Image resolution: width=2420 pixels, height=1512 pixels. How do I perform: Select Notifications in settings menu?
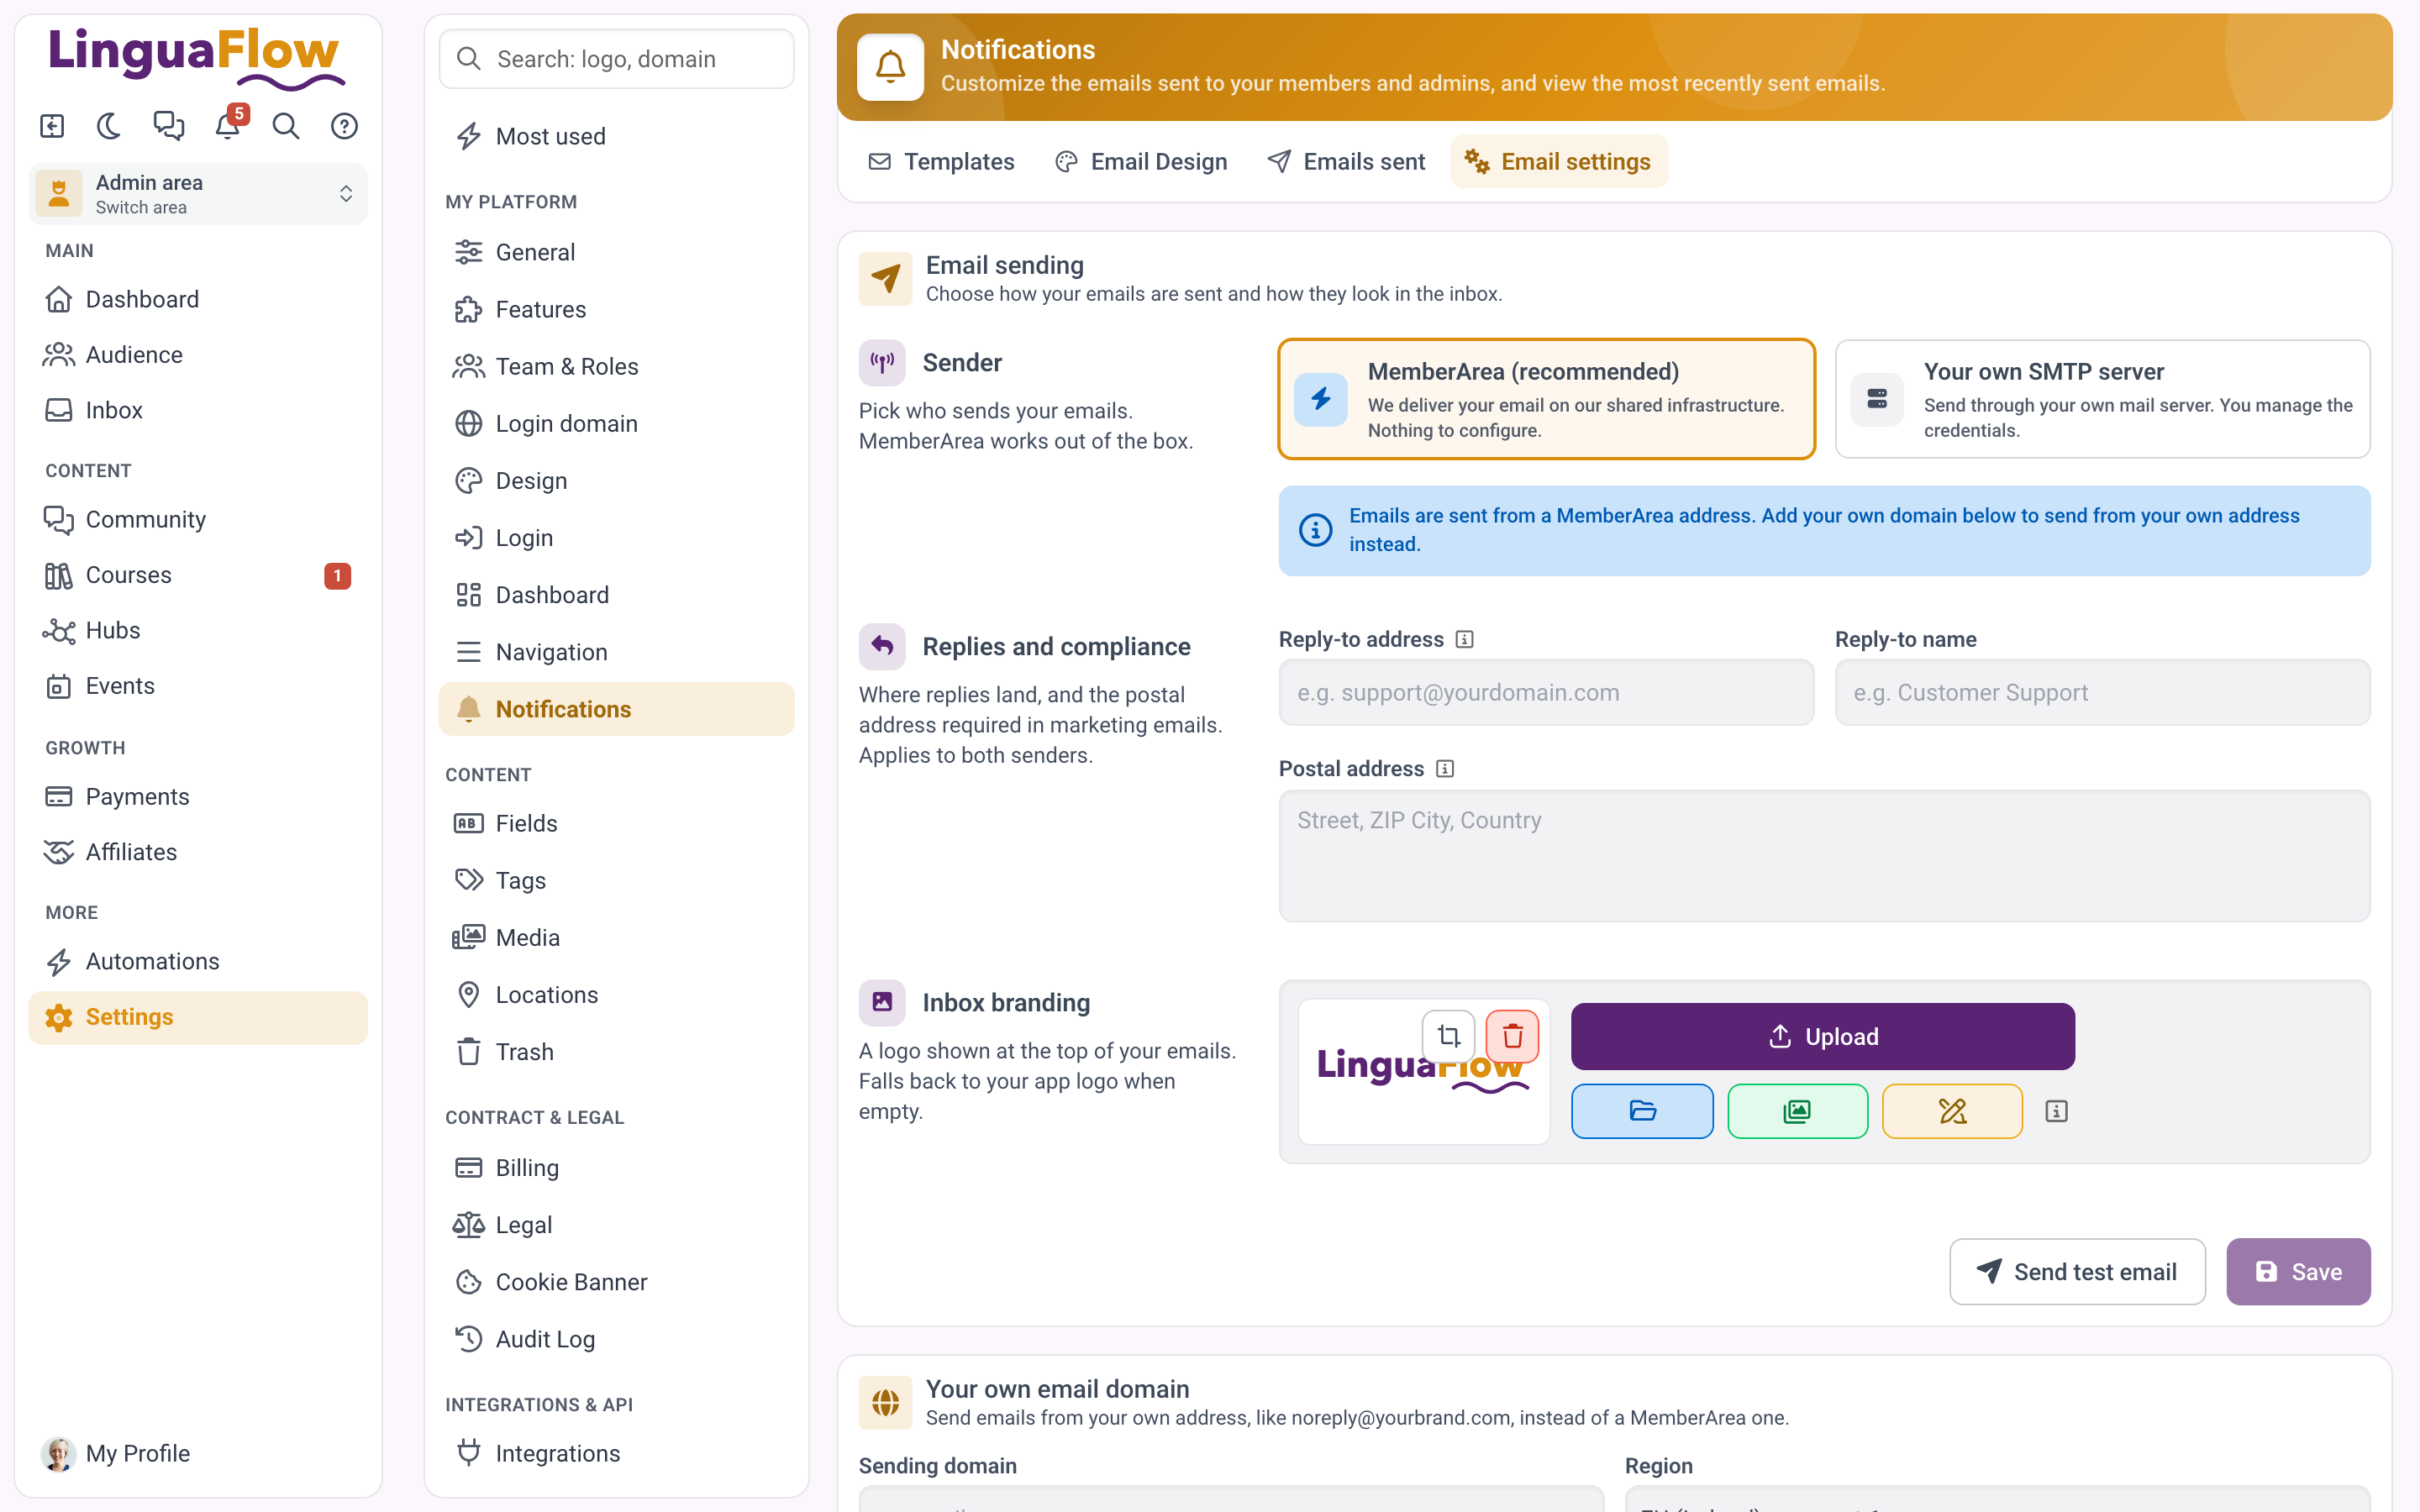point(616,709)
